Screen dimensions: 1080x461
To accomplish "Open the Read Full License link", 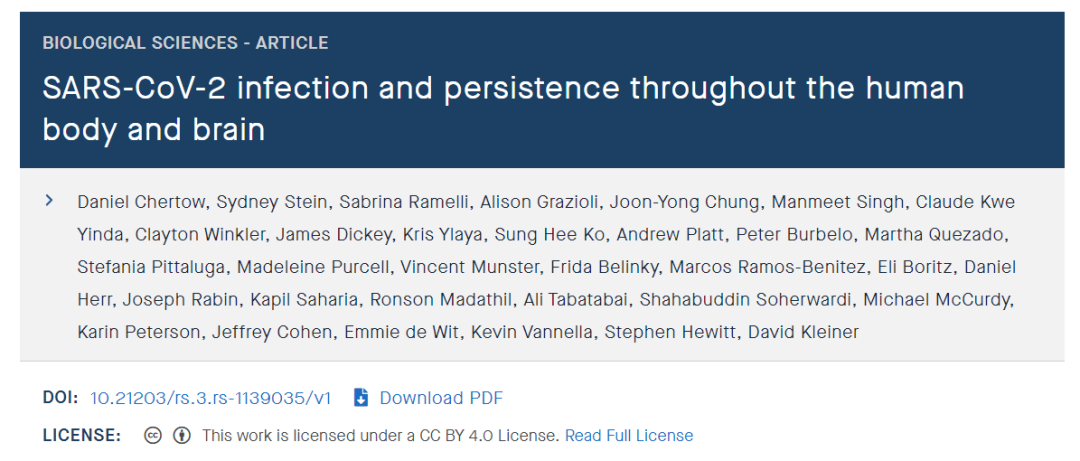I will point(629,435).
